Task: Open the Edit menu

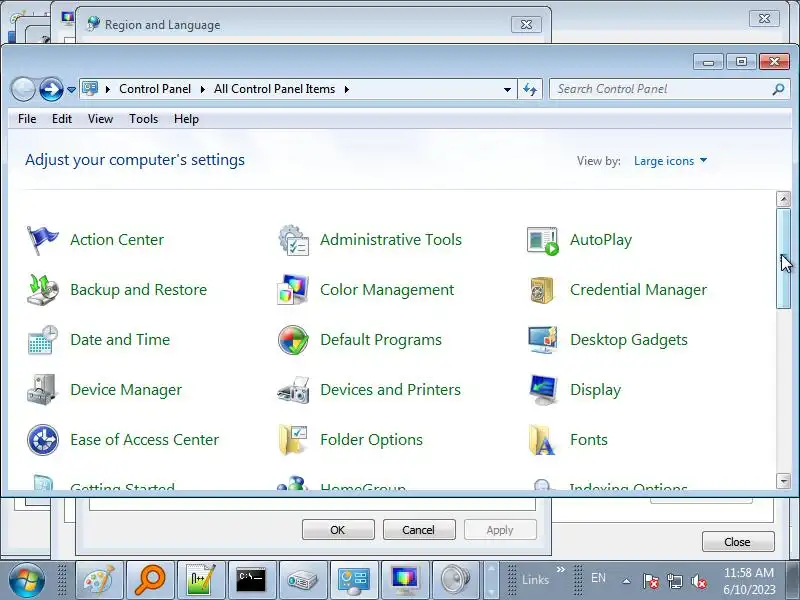Action: tap(62, 119)
